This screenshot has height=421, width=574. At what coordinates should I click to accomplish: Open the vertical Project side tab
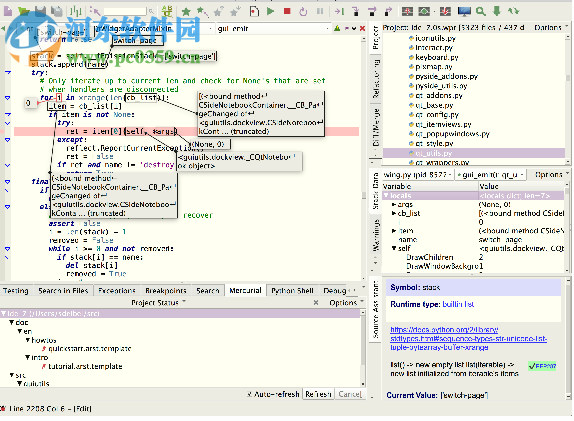[x=376, y=38]
